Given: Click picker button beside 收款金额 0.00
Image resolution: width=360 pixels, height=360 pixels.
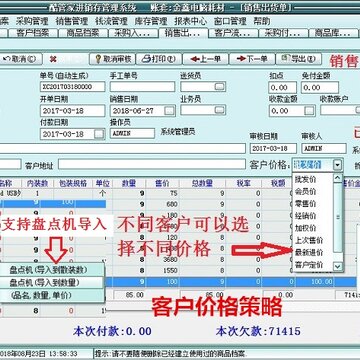Looking at the screenshot, I should tap(309, 111).
